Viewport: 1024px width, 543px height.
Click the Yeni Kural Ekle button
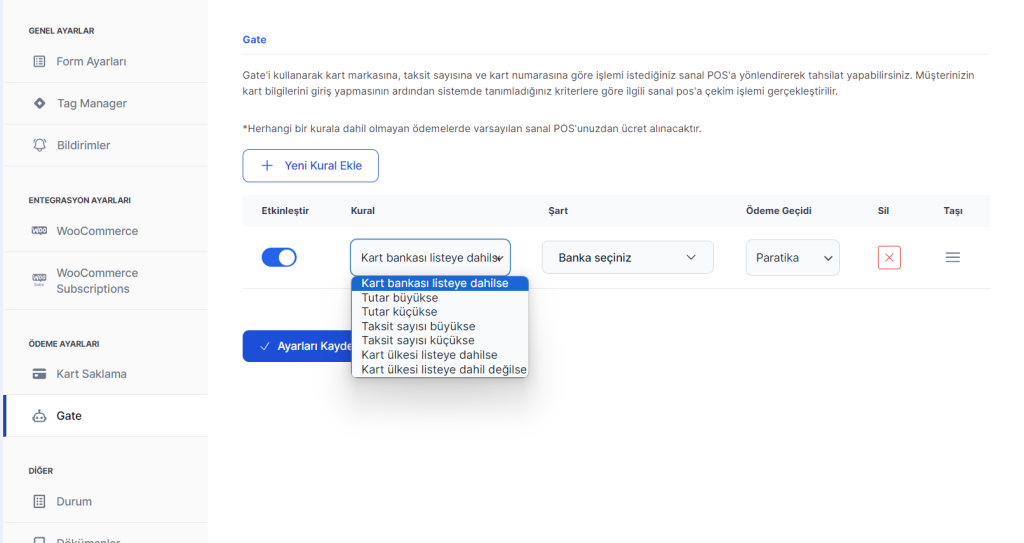click(310, 166)
